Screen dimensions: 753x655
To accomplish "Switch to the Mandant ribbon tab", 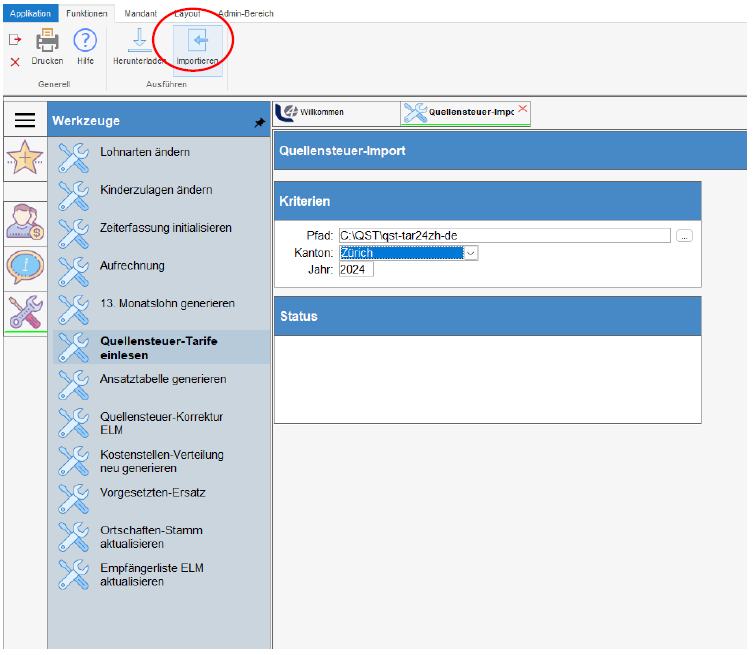I will pyautogui.click(x=140, y=14).
